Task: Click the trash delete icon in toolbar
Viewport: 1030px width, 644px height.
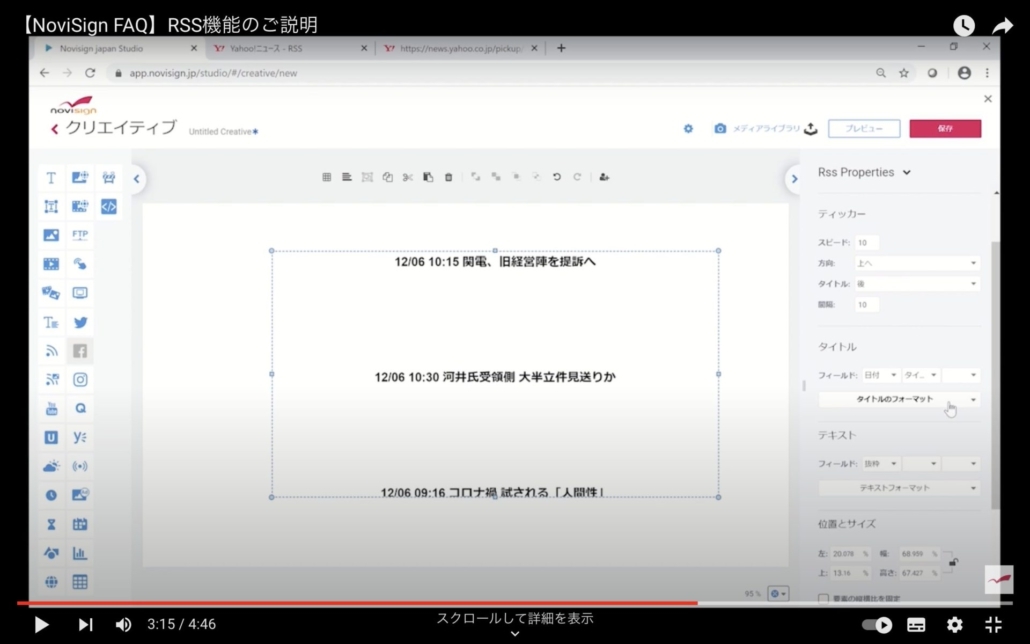Action: tap(448, 177)
